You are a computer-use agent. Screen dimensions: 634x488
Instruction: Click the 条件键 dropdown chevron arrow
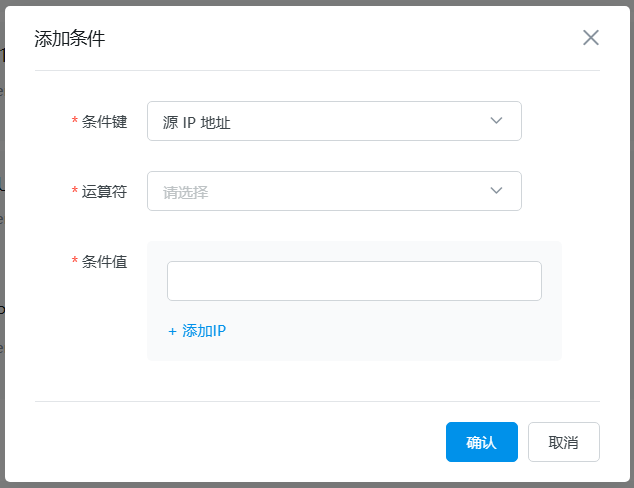496,121
